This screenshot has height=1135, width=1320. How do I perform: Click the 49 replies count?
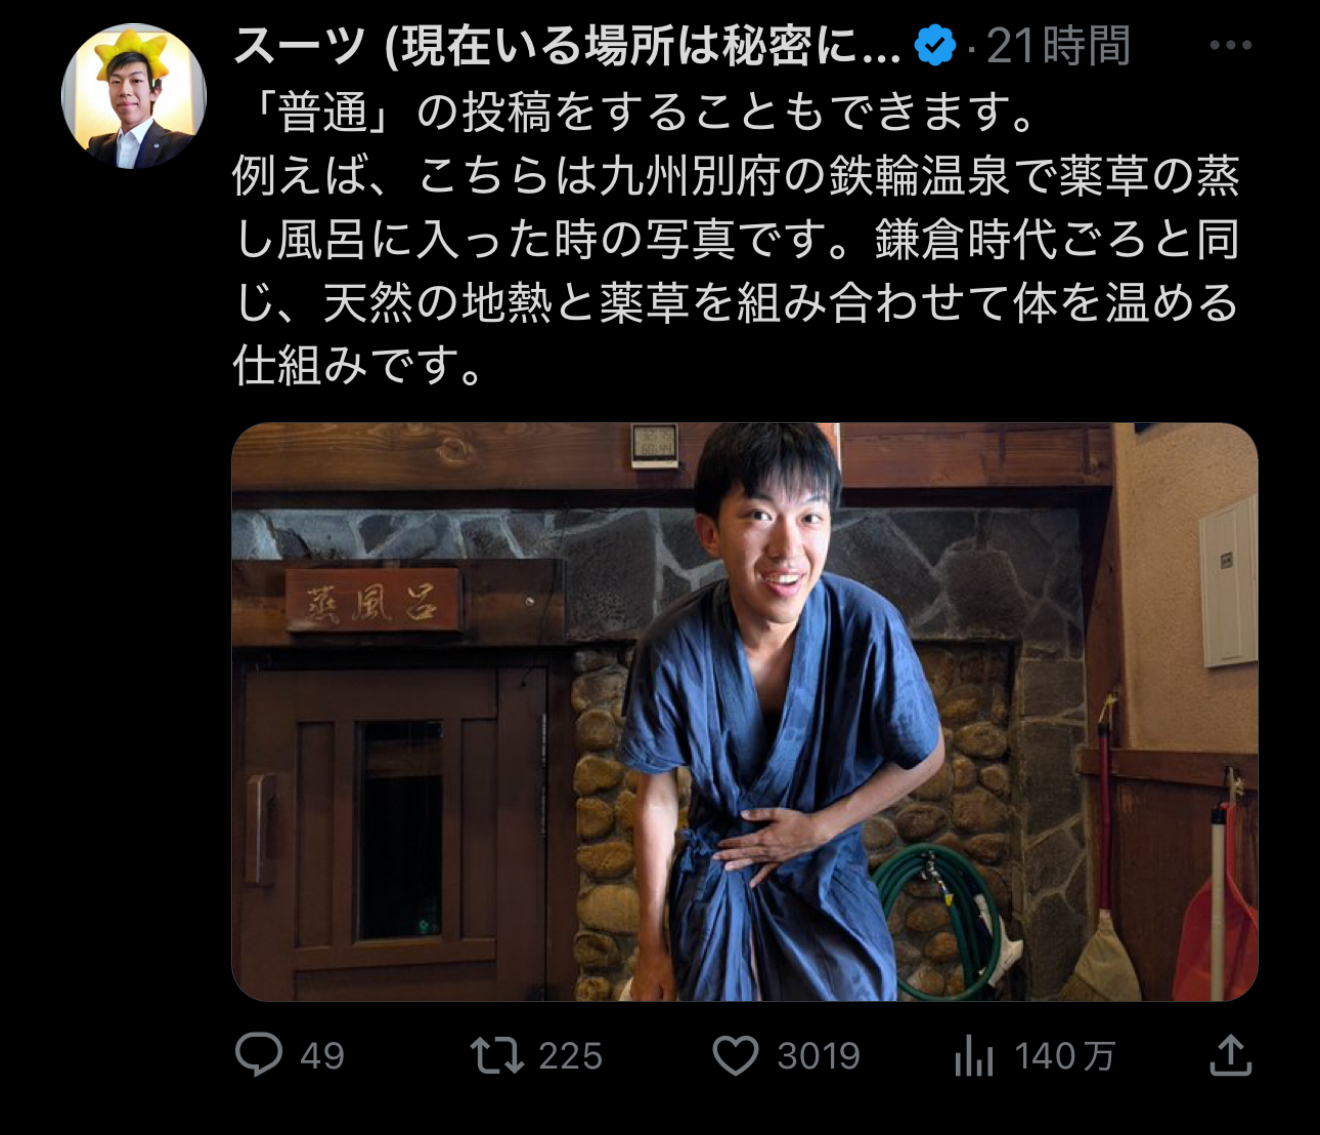(322, 1056)
